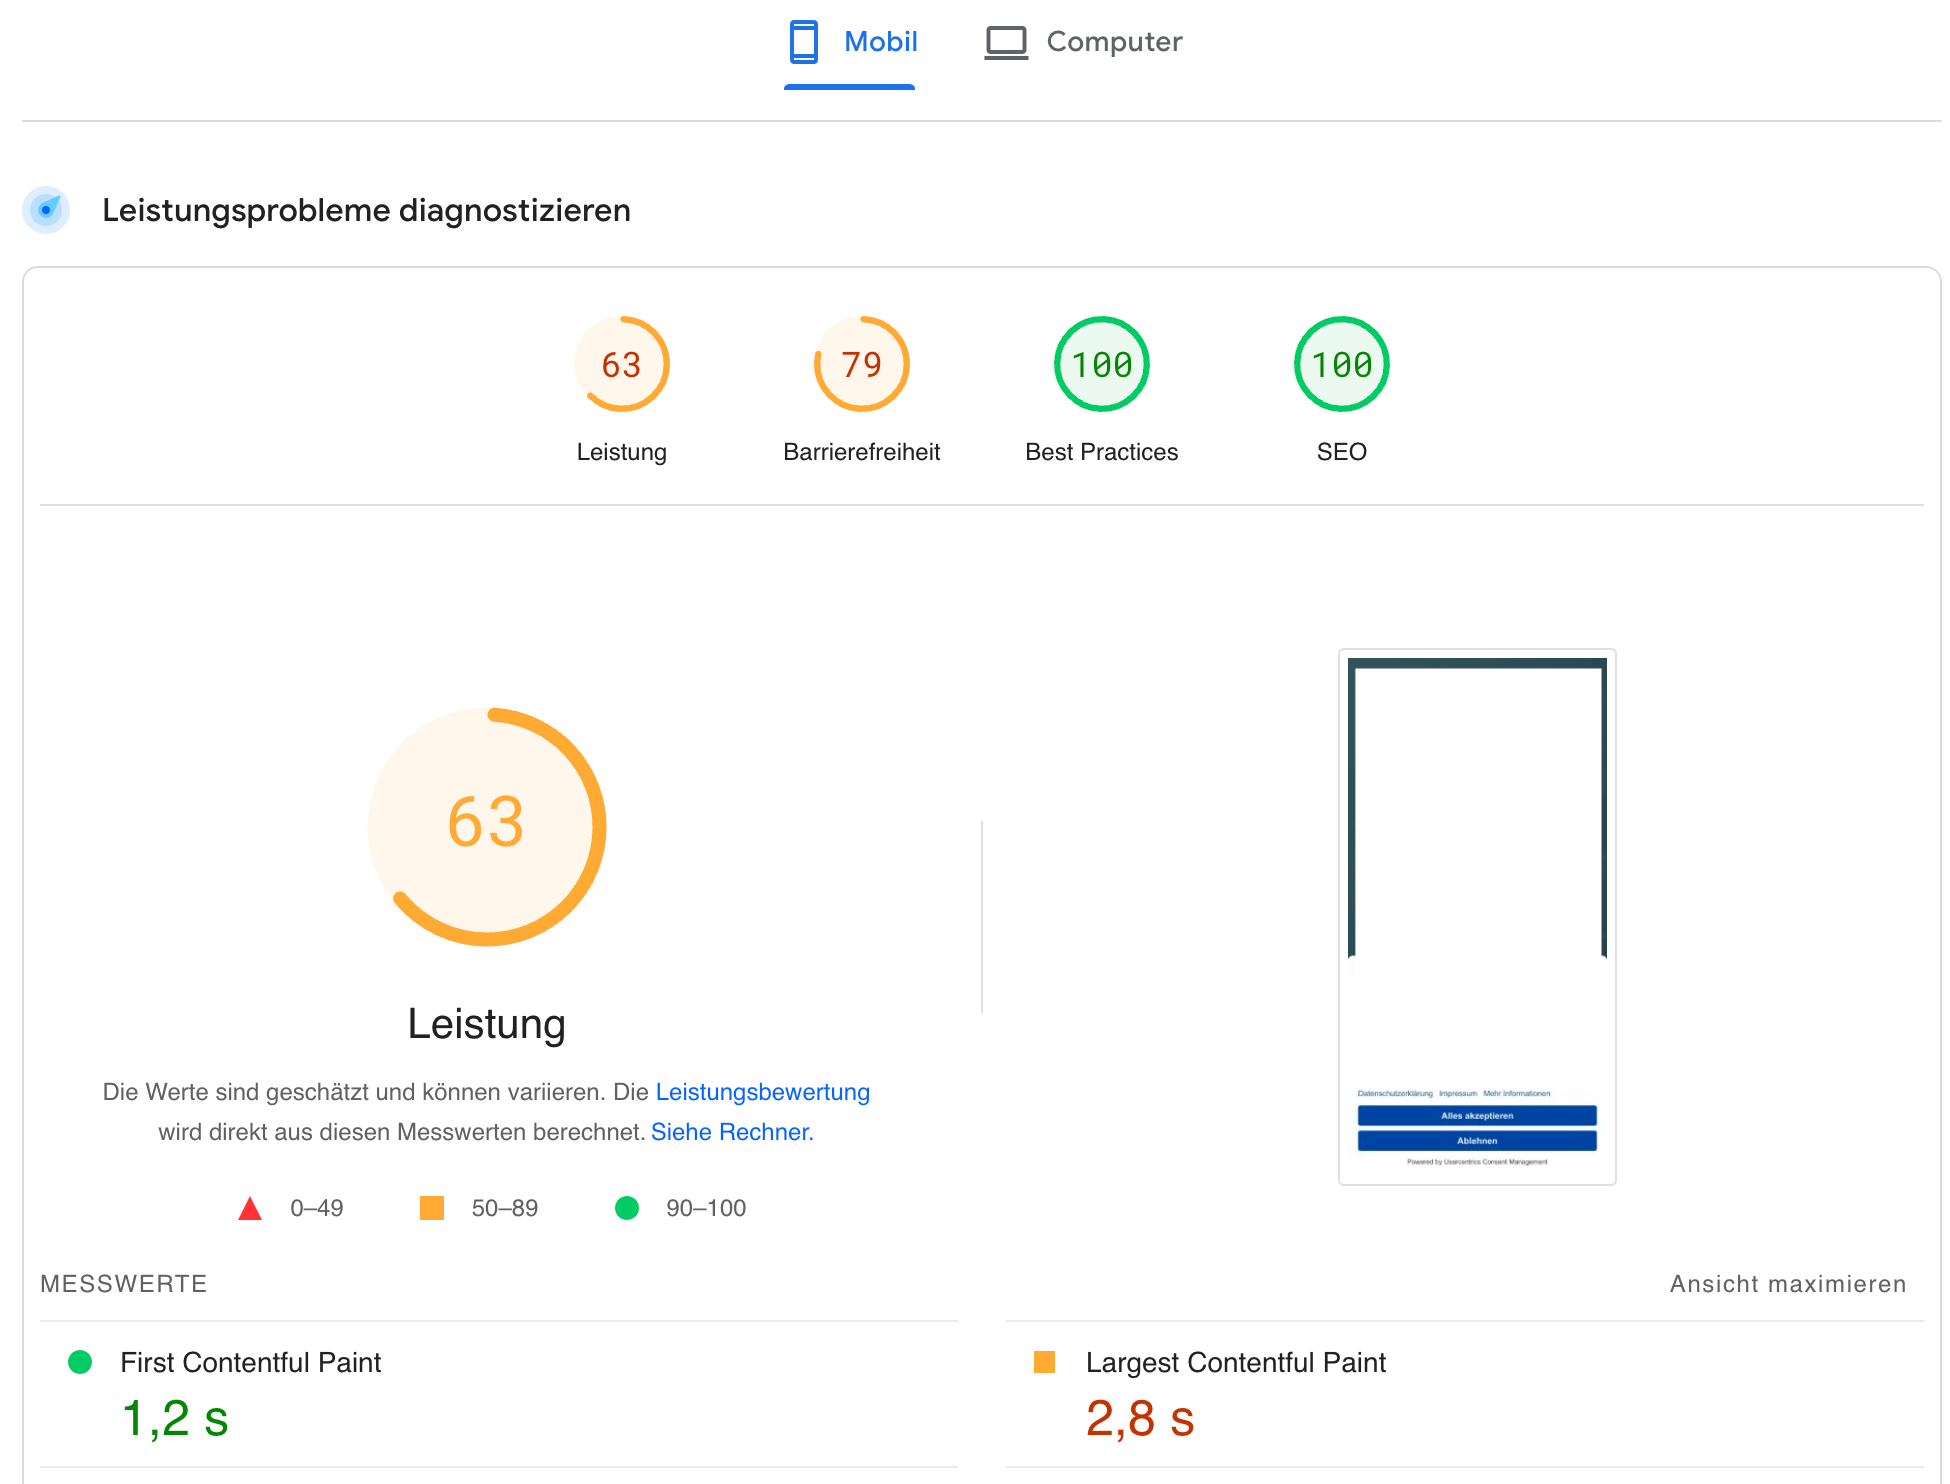The width and height of the screenshot is (1950, 1484).
Task: Select the Best Practices 100 gauge
Action: pyautogui.click(x=1101, y=364)
